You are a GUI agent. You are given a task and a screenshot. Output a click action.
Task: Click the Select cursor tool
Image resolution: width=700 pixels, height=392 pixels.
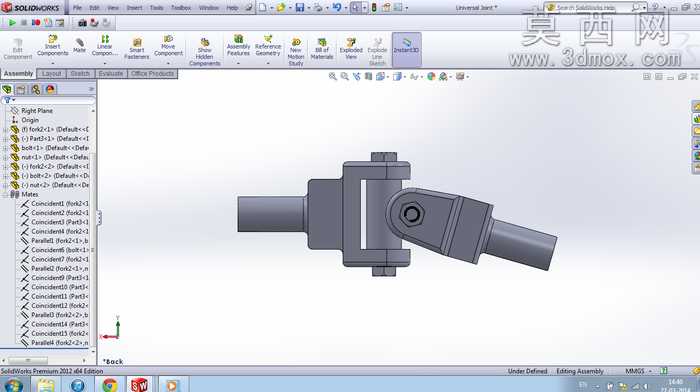coord(355,8)
